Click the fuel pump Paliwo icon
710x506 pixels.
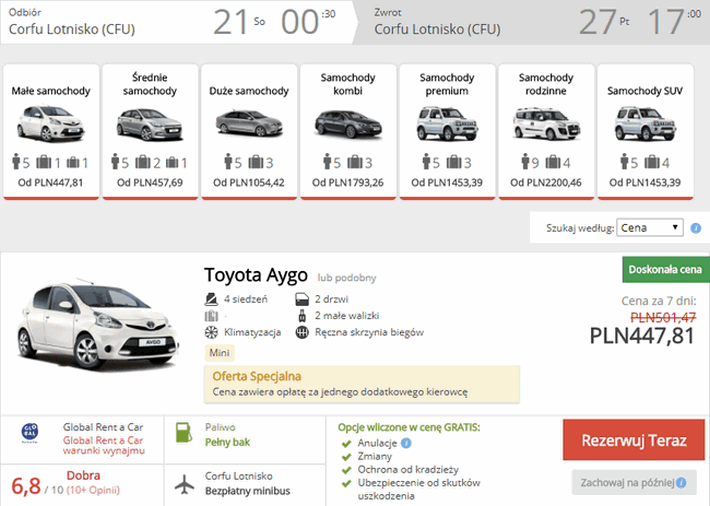click(x=183, y=433)
